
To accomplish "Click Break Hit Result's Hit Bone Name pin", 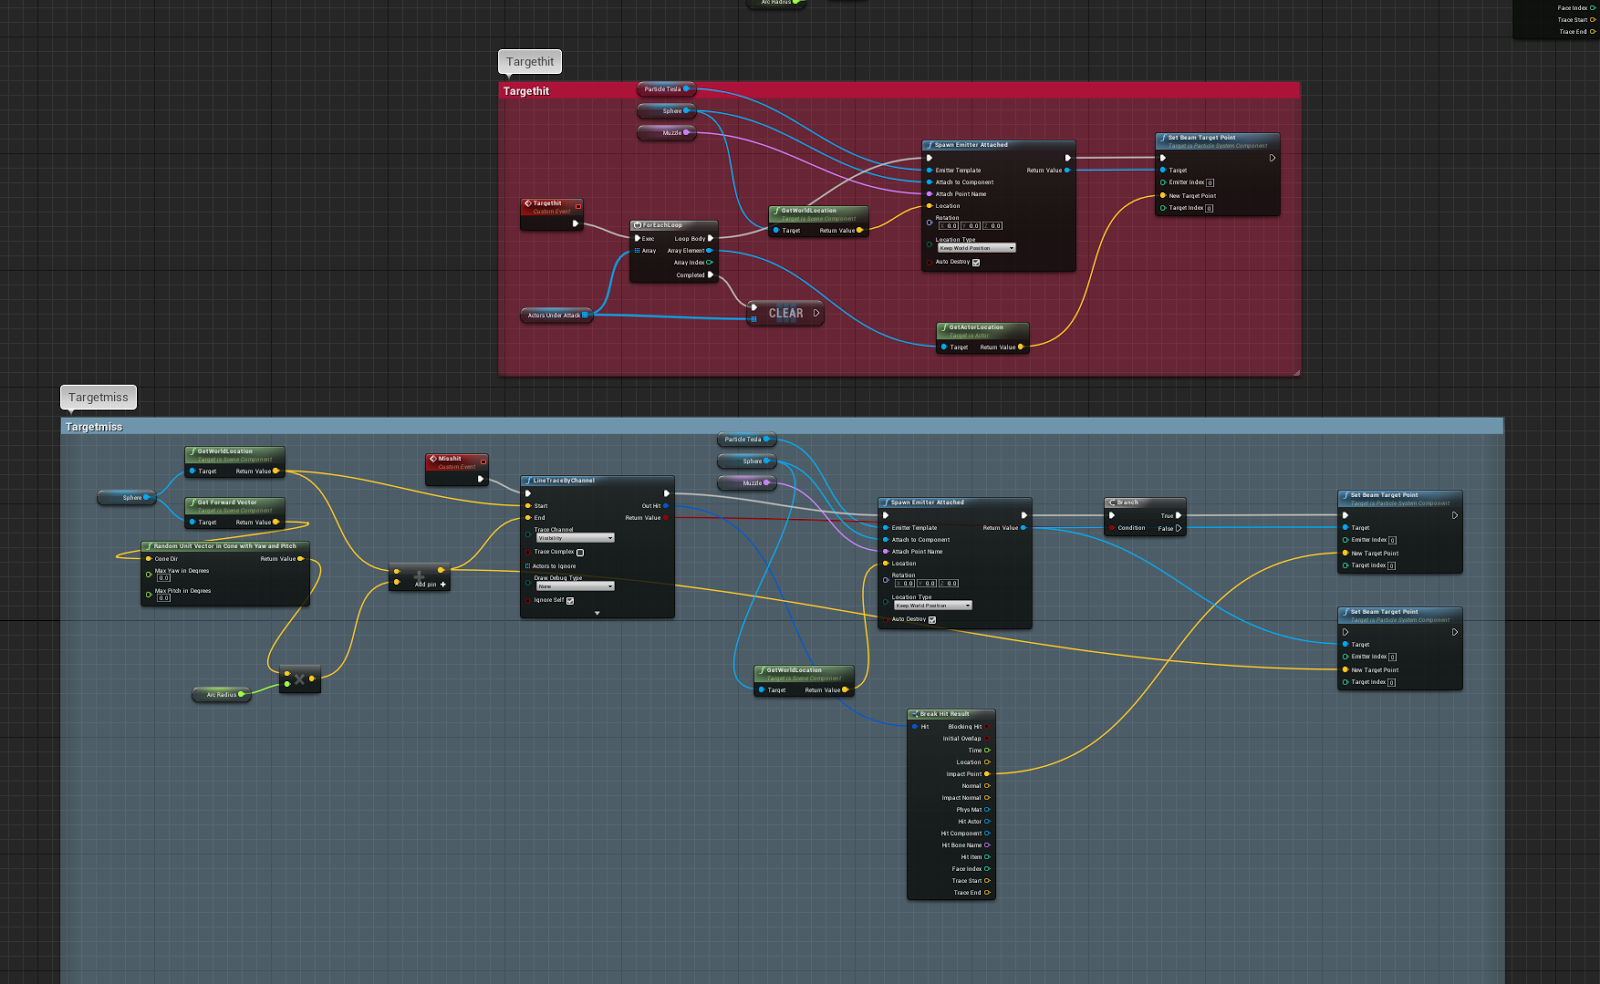I will [x=987, y=845].
